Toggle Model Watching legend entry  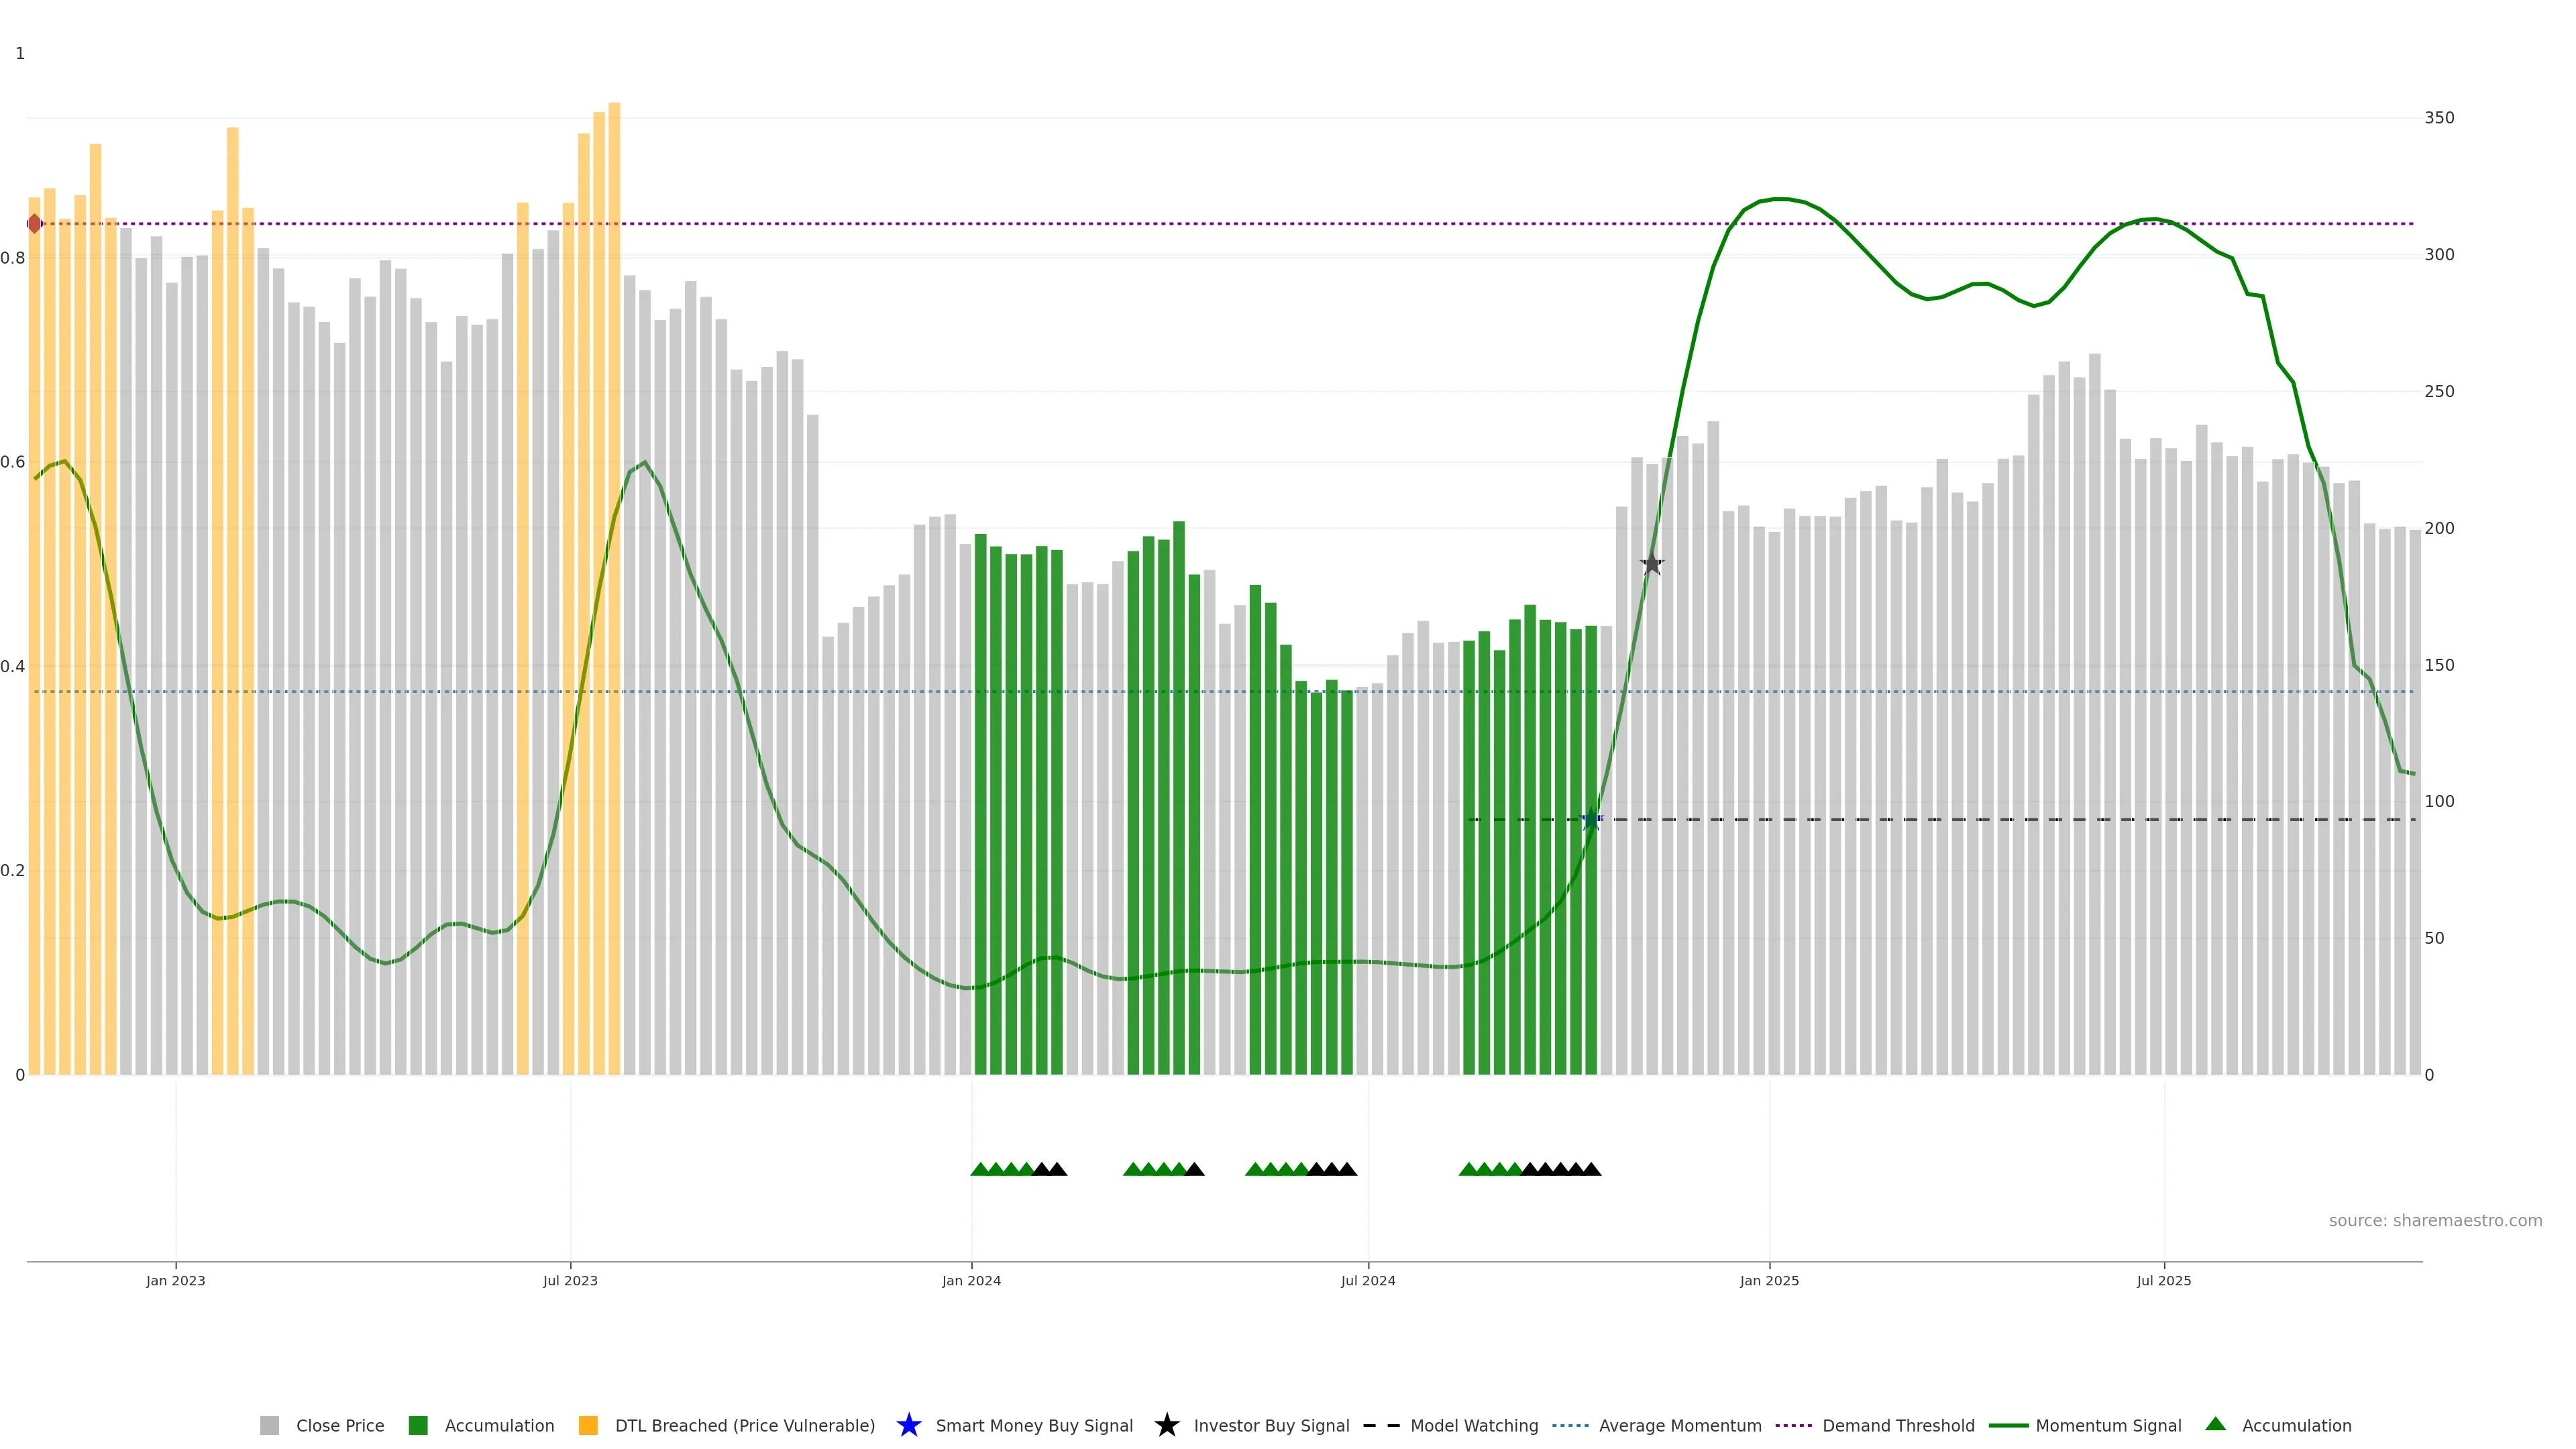pyautogui.click(x=1474, y=1425)
